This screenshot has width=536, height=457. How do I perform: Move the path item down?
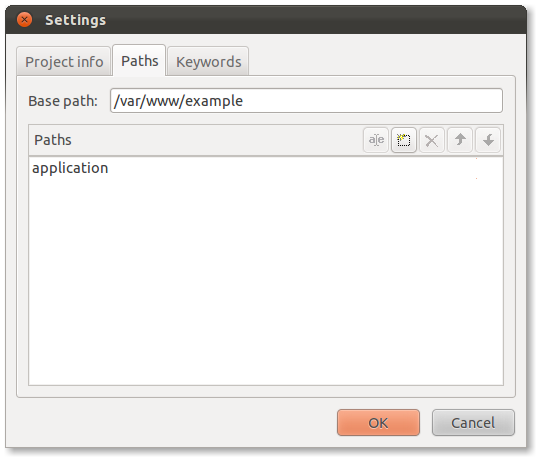click(488, 140)
